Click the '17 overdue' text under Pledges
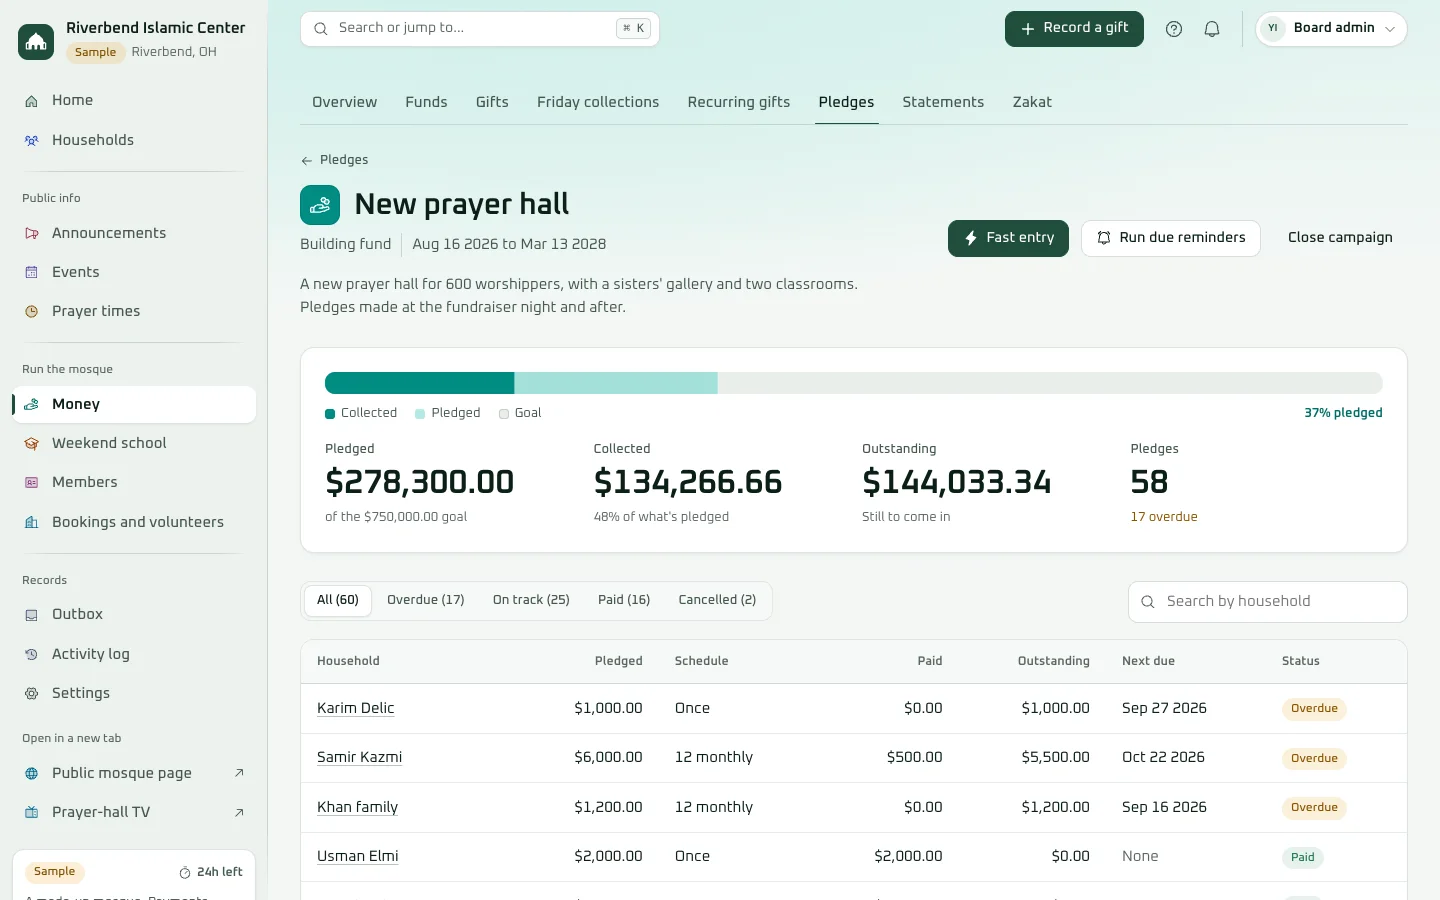The height and width of the screenshot is (900, 1440). 1164,517
